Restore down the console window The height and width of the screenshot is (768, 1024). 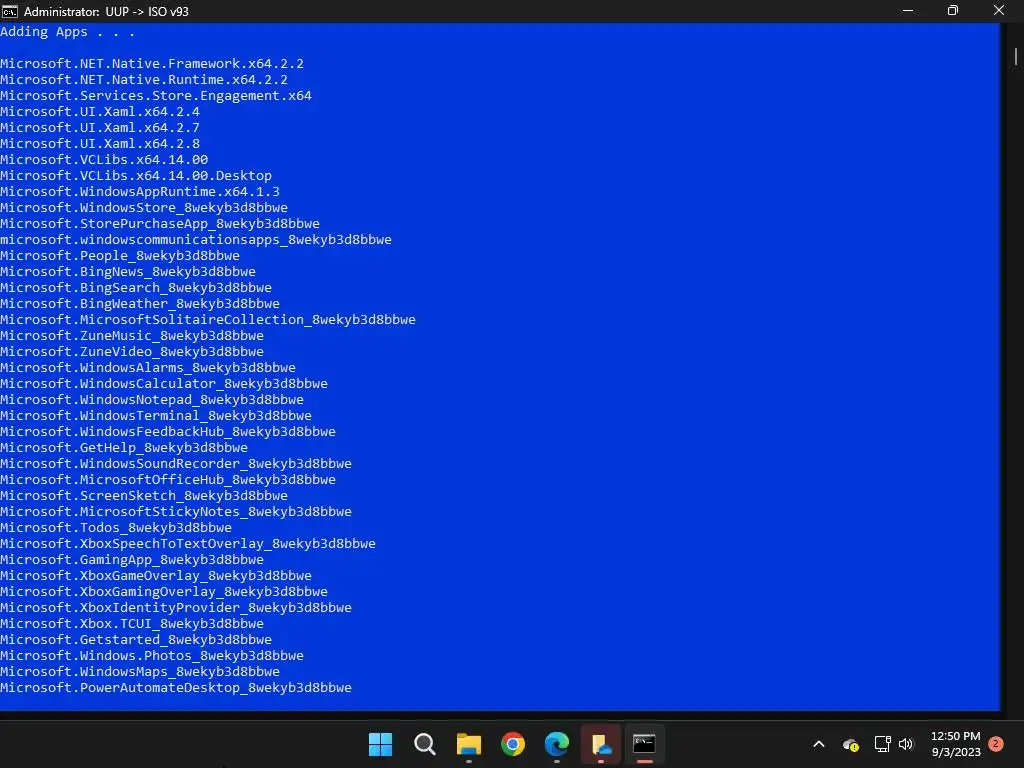tap(953, 11)
